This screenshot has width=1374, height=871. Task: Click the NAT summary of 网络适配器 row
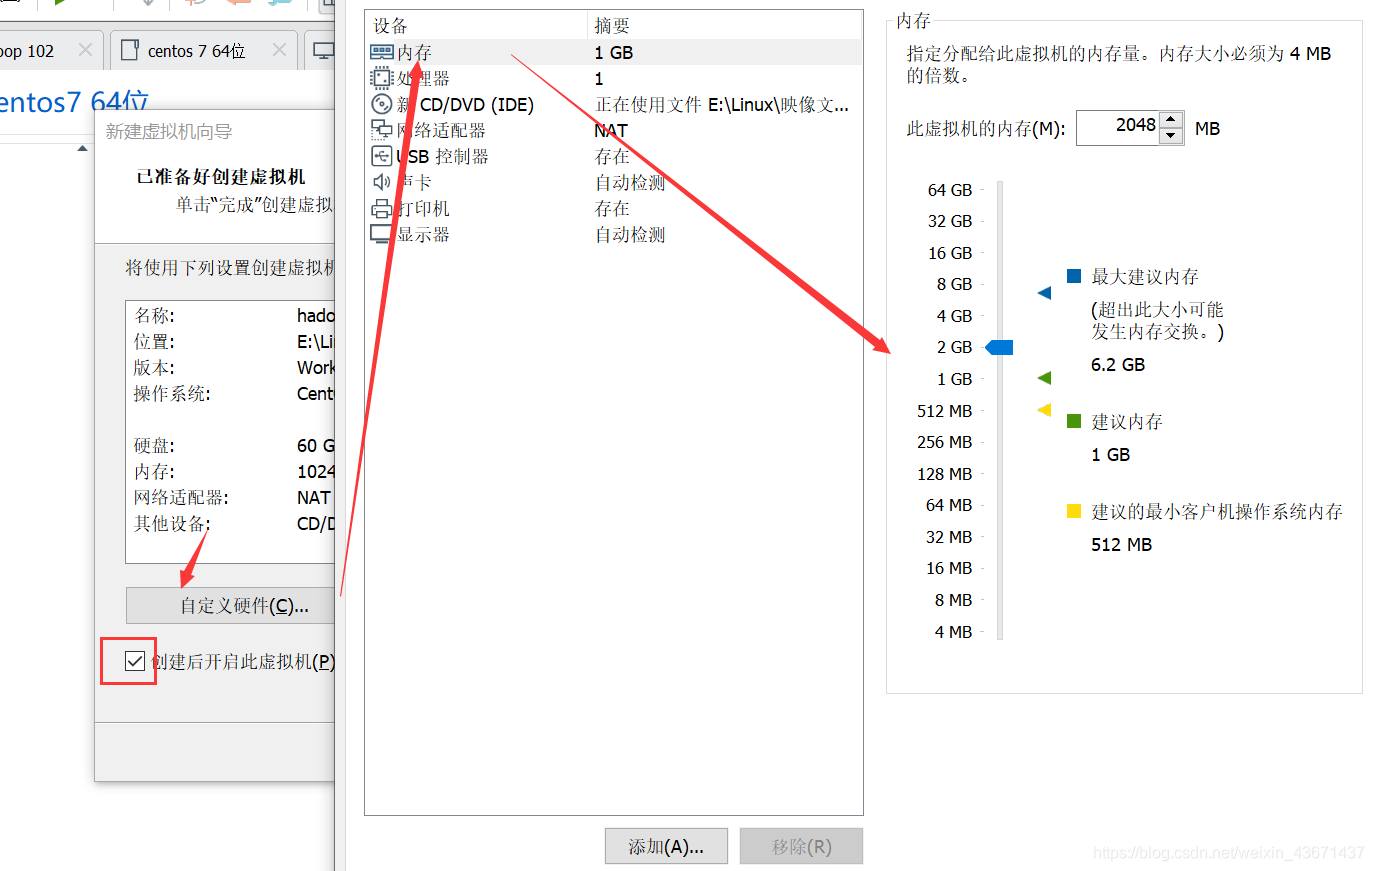[x=611, y=130]
